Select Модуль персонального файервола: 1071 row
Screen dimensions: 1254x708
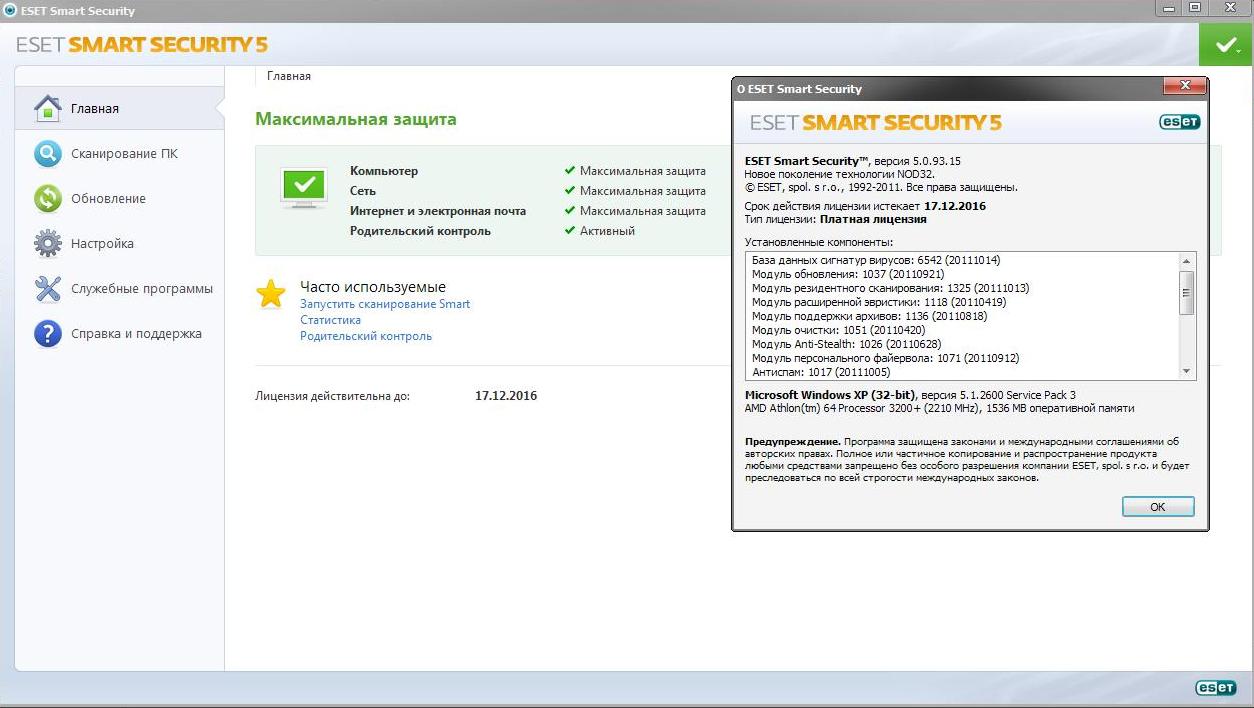(x=885, y=358)
